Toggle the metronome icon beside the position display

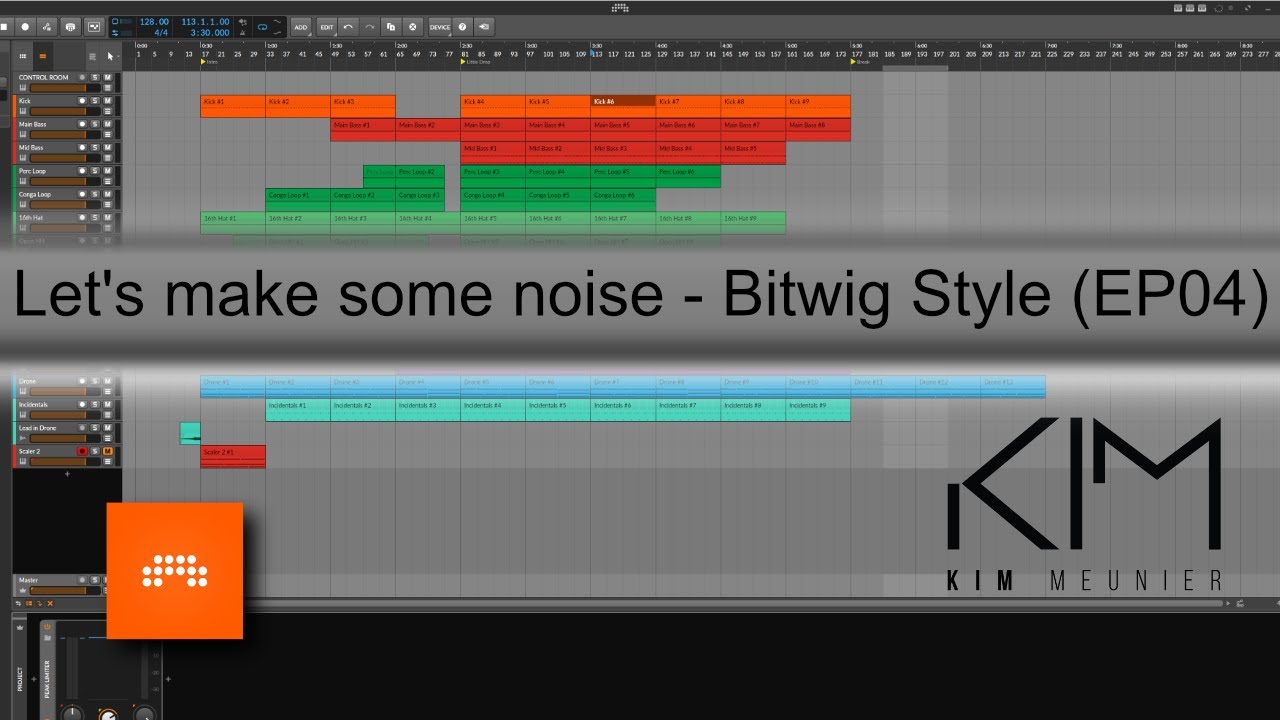click(x=243, y=33)
